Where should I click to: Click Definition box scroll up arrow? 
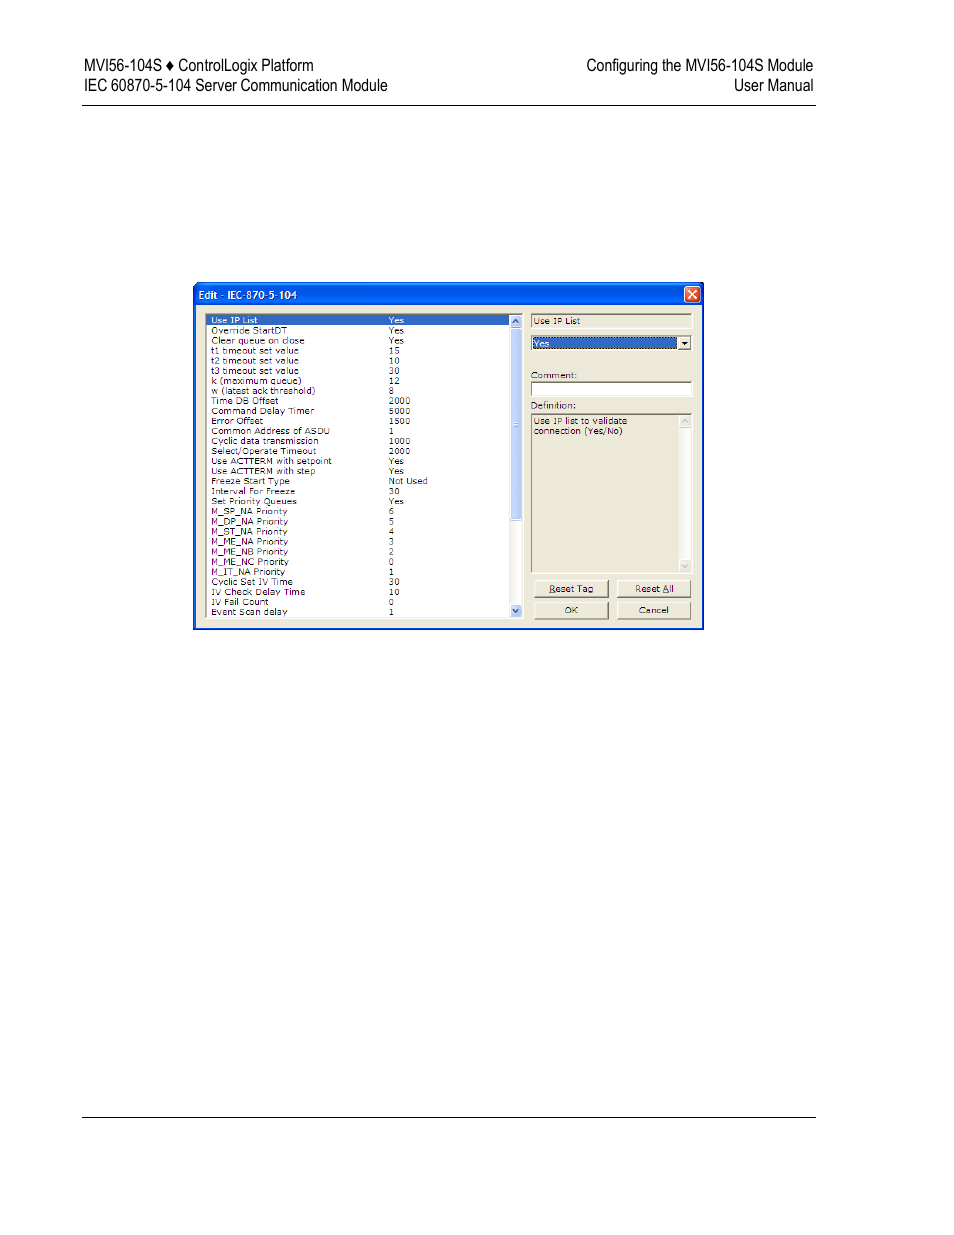click(x=685, y=421)
